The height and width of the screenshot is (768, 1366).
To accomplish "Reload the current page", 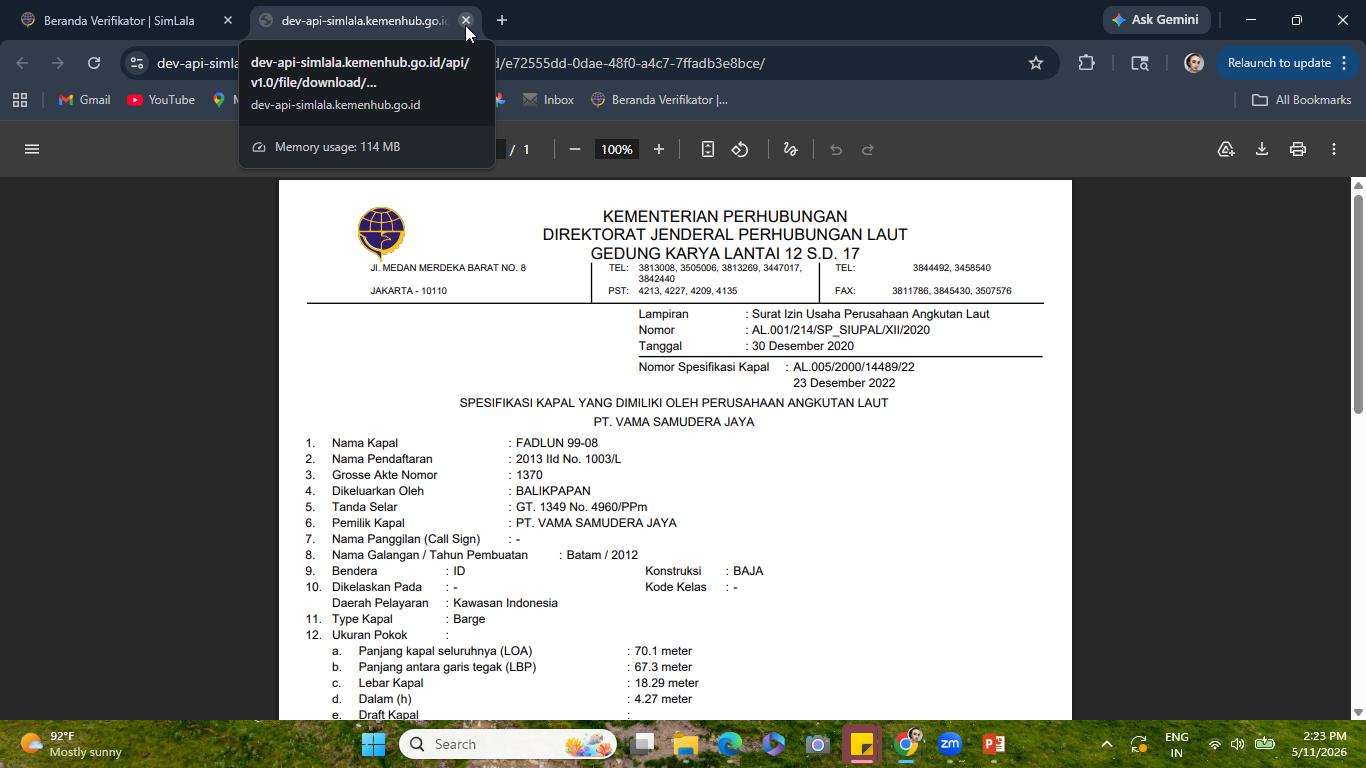I will click(94, 63).
